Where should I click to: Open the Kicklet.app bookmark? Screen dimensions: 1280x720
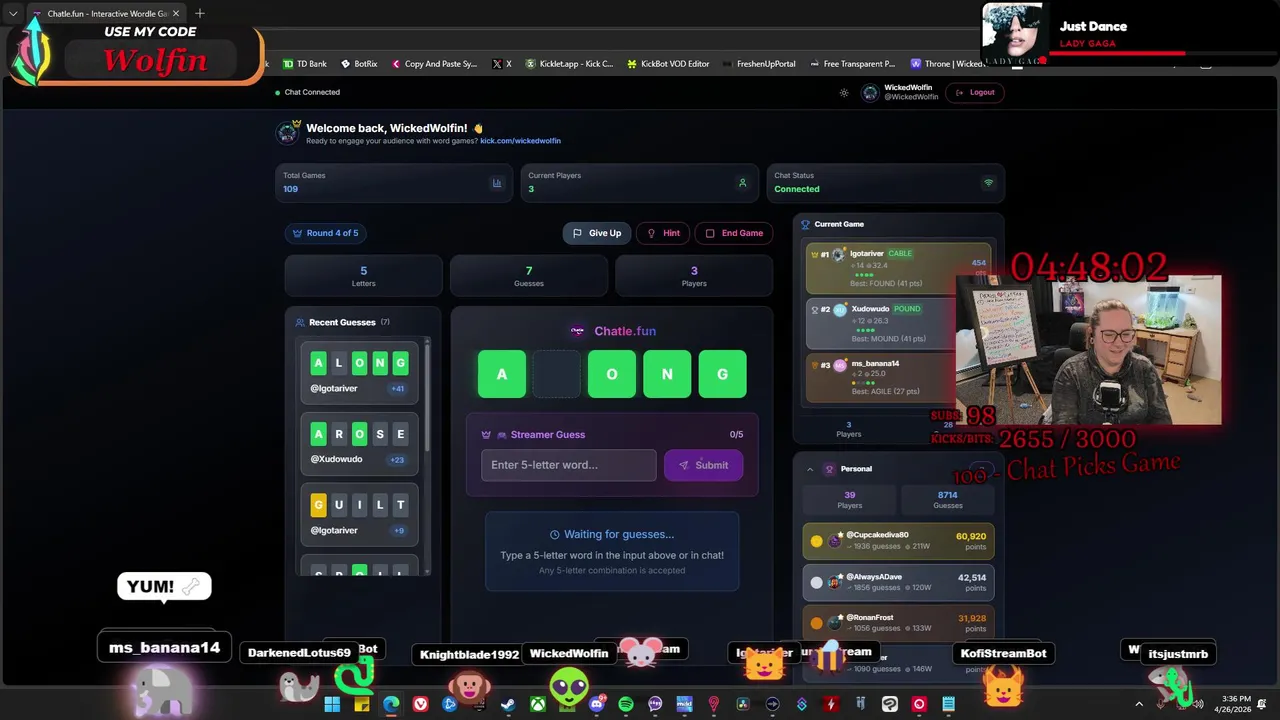tap(569, 64)
